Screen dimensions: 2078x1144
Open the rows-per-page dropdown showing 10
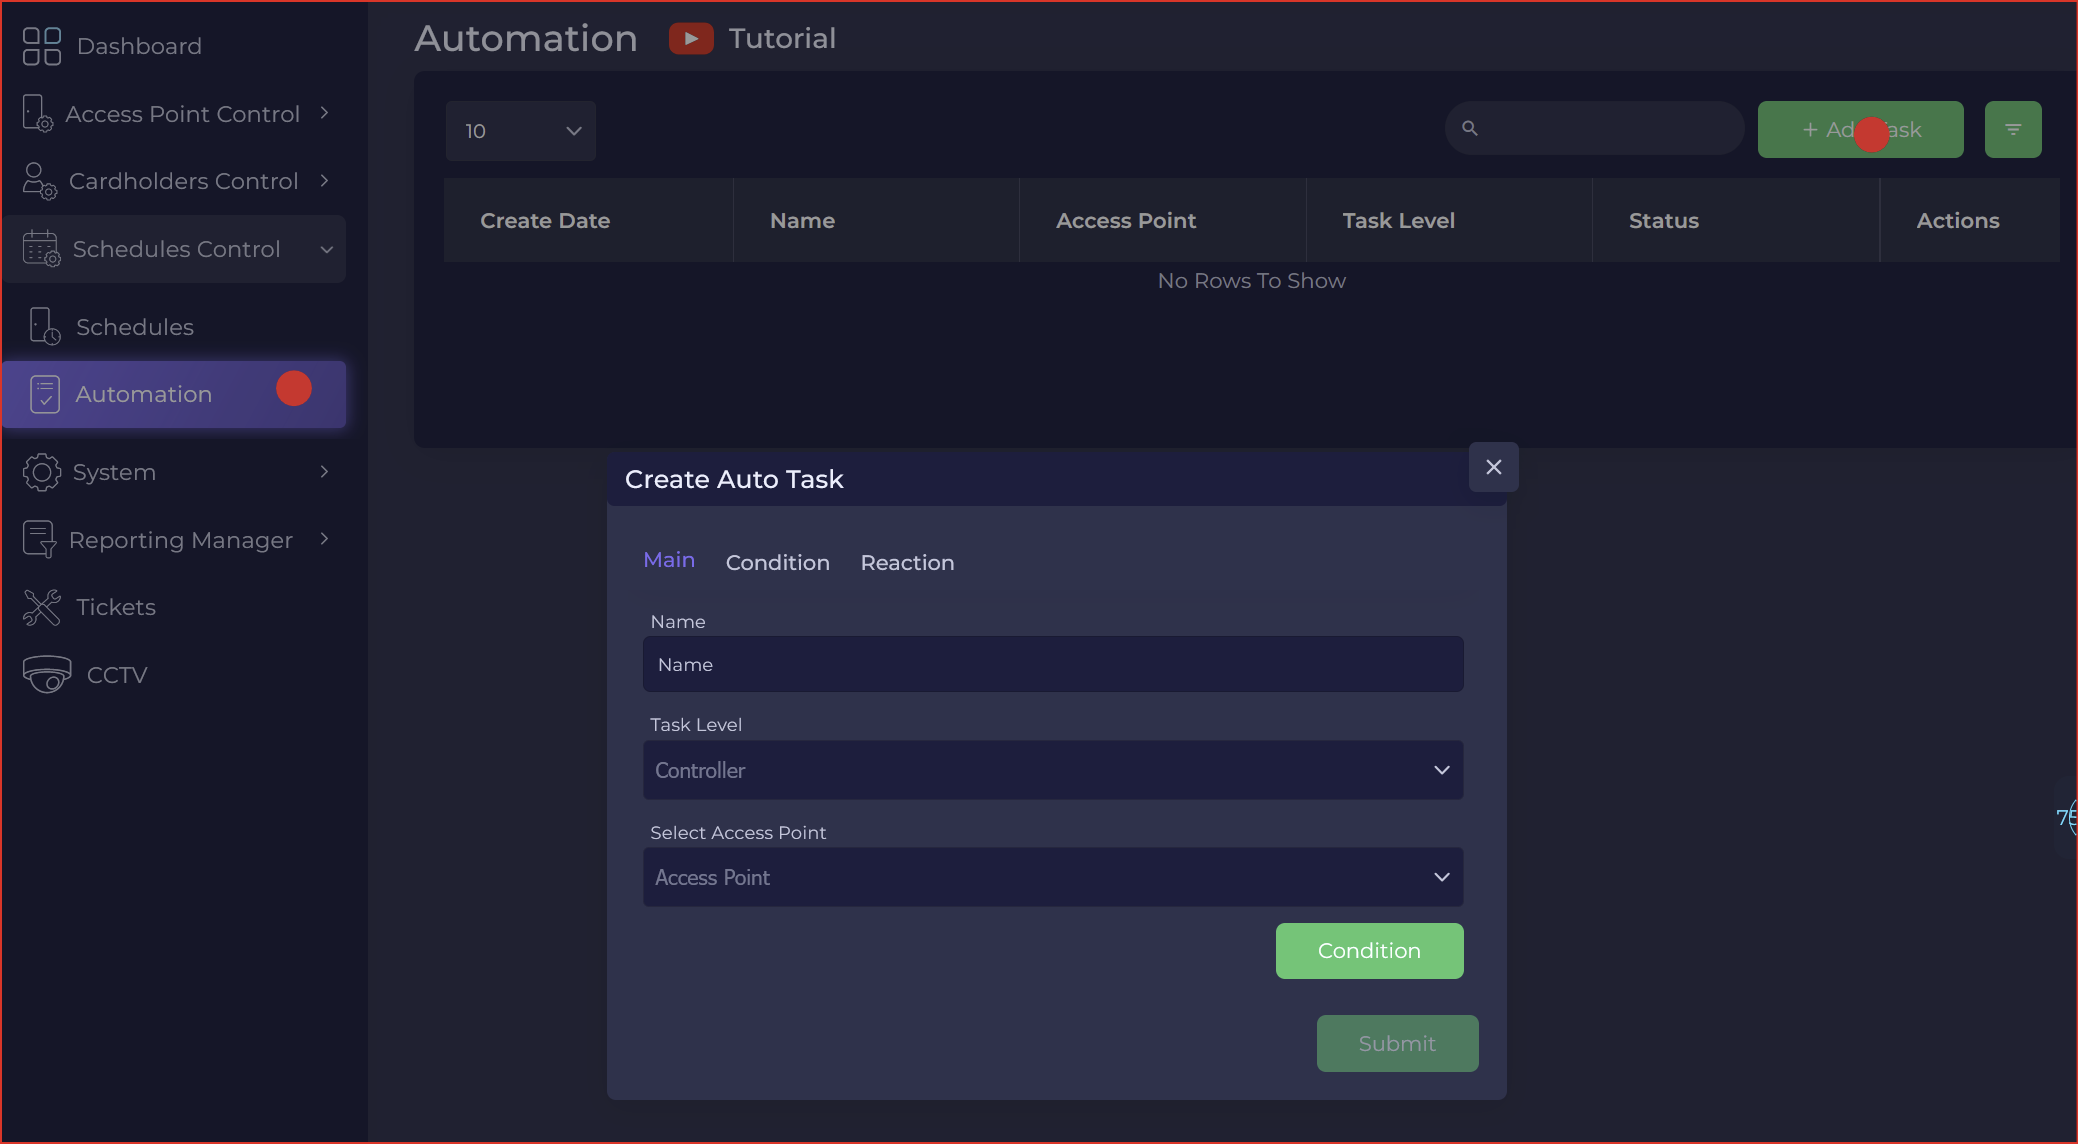pos(521,131)
